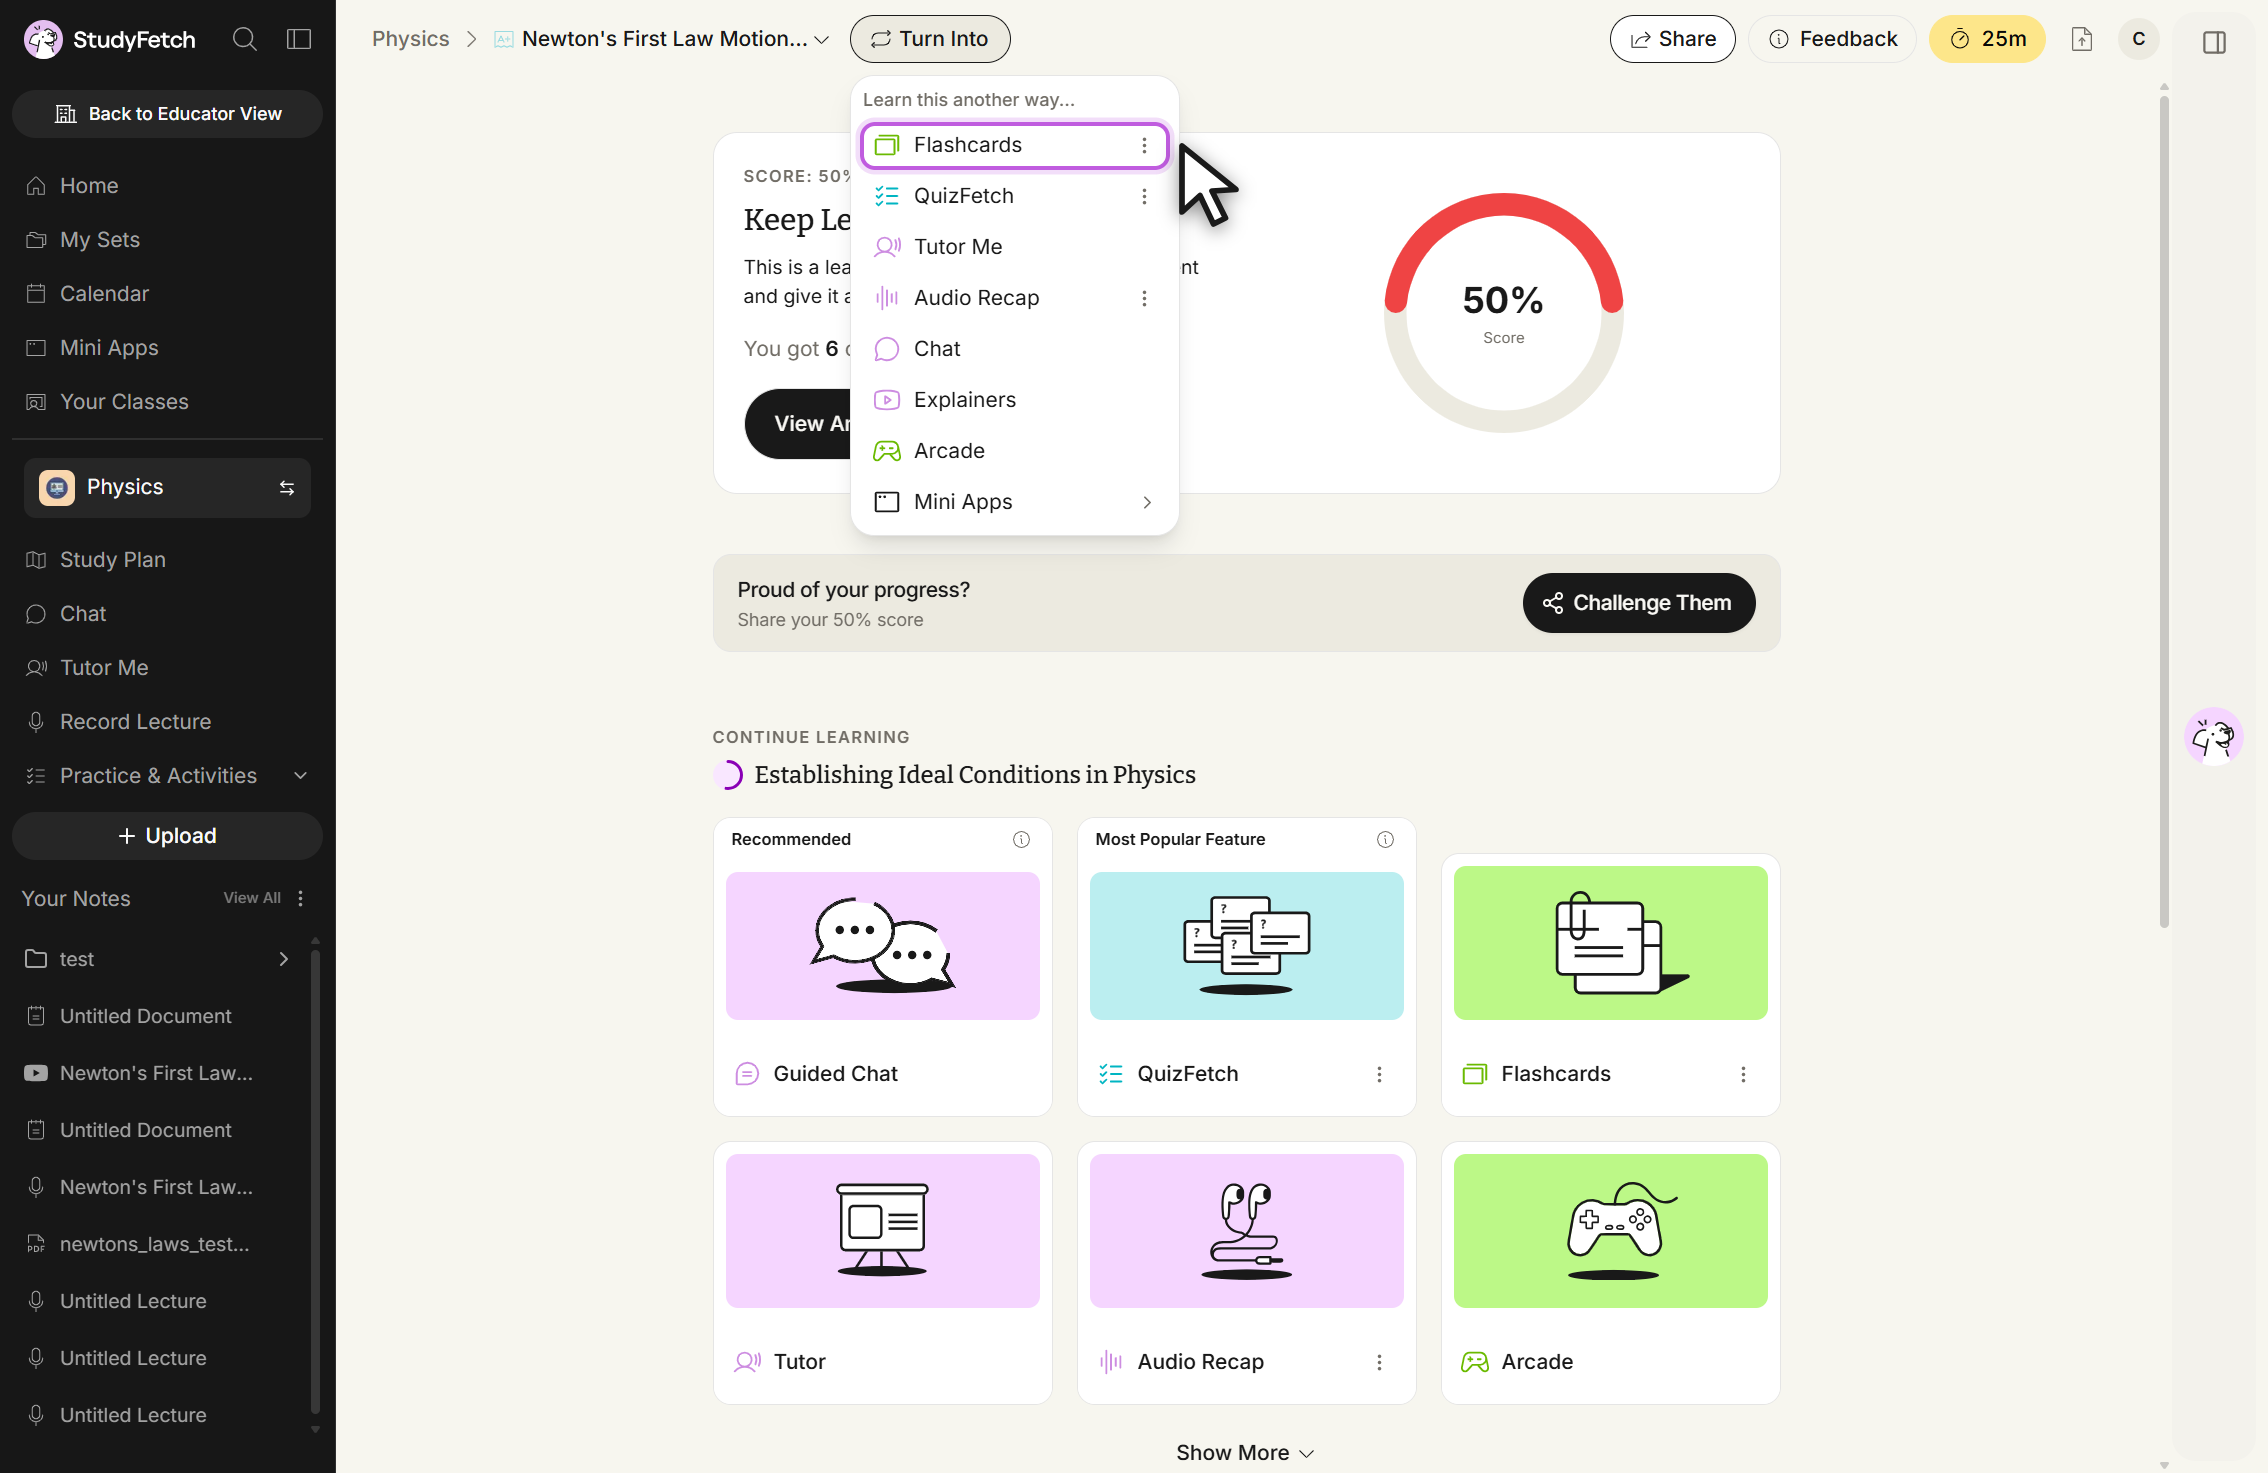Click View All notes link

(x=252, y=898)
